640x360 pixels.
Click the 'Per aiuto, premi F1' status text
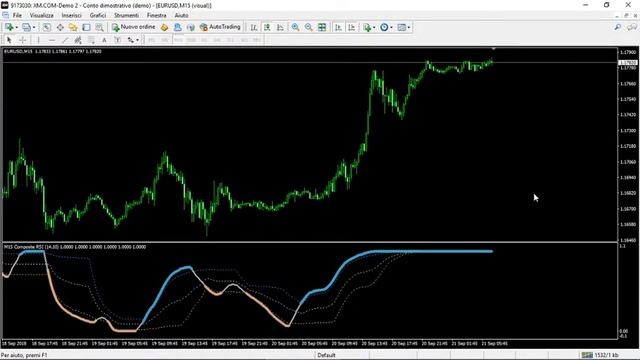coord(24,355)
